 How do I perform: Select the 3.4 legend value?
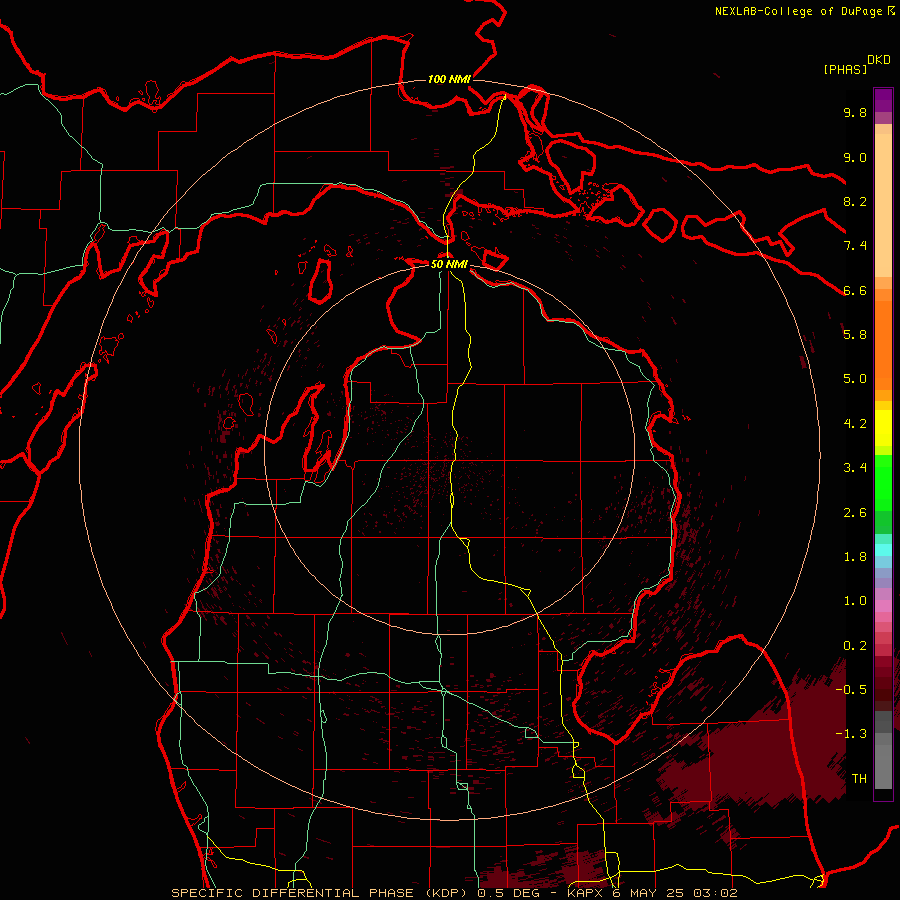tap(855, 468)
